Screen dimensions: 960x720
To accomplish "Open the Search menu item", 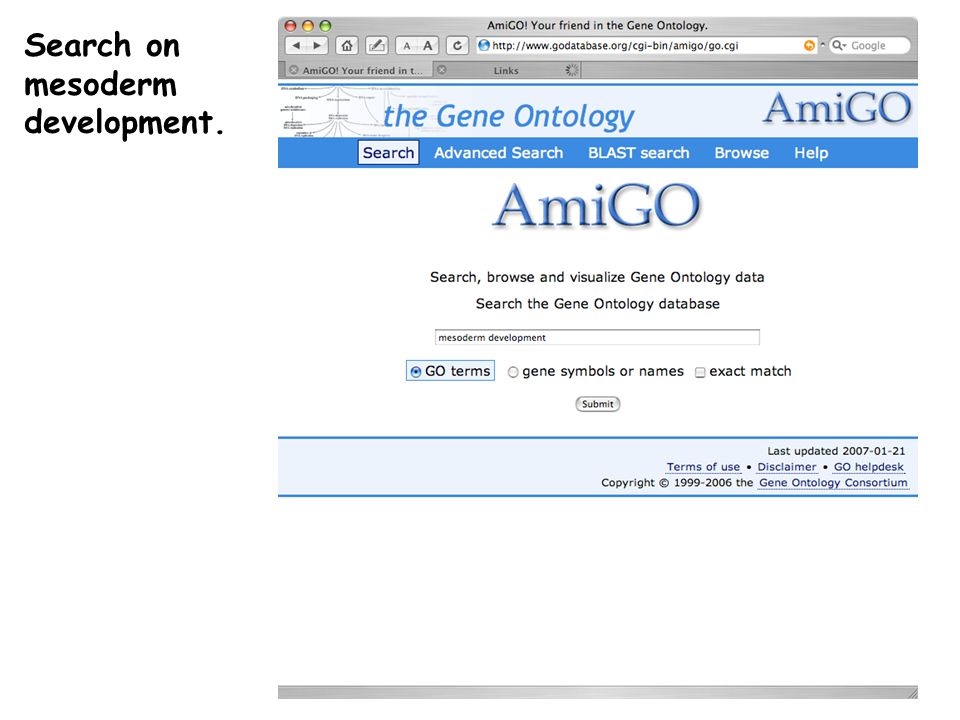I will coord(388,152).
